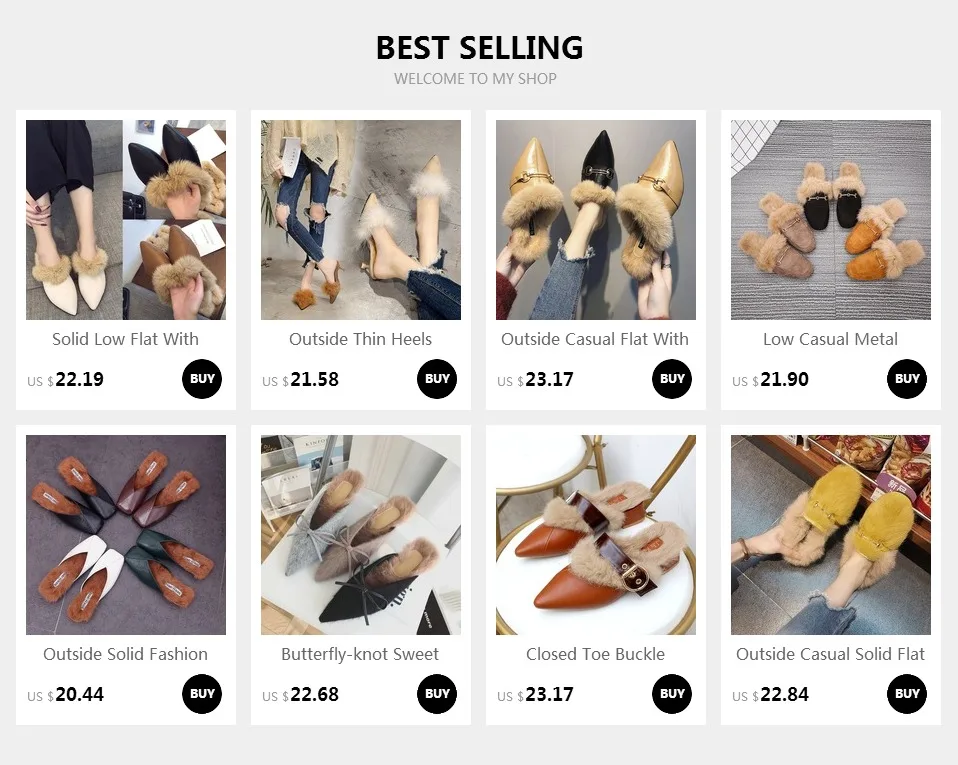Open Solid Low Flat With product image
Image resolution: width=958 pixels, height=765 pixels.
click(126, 220)
